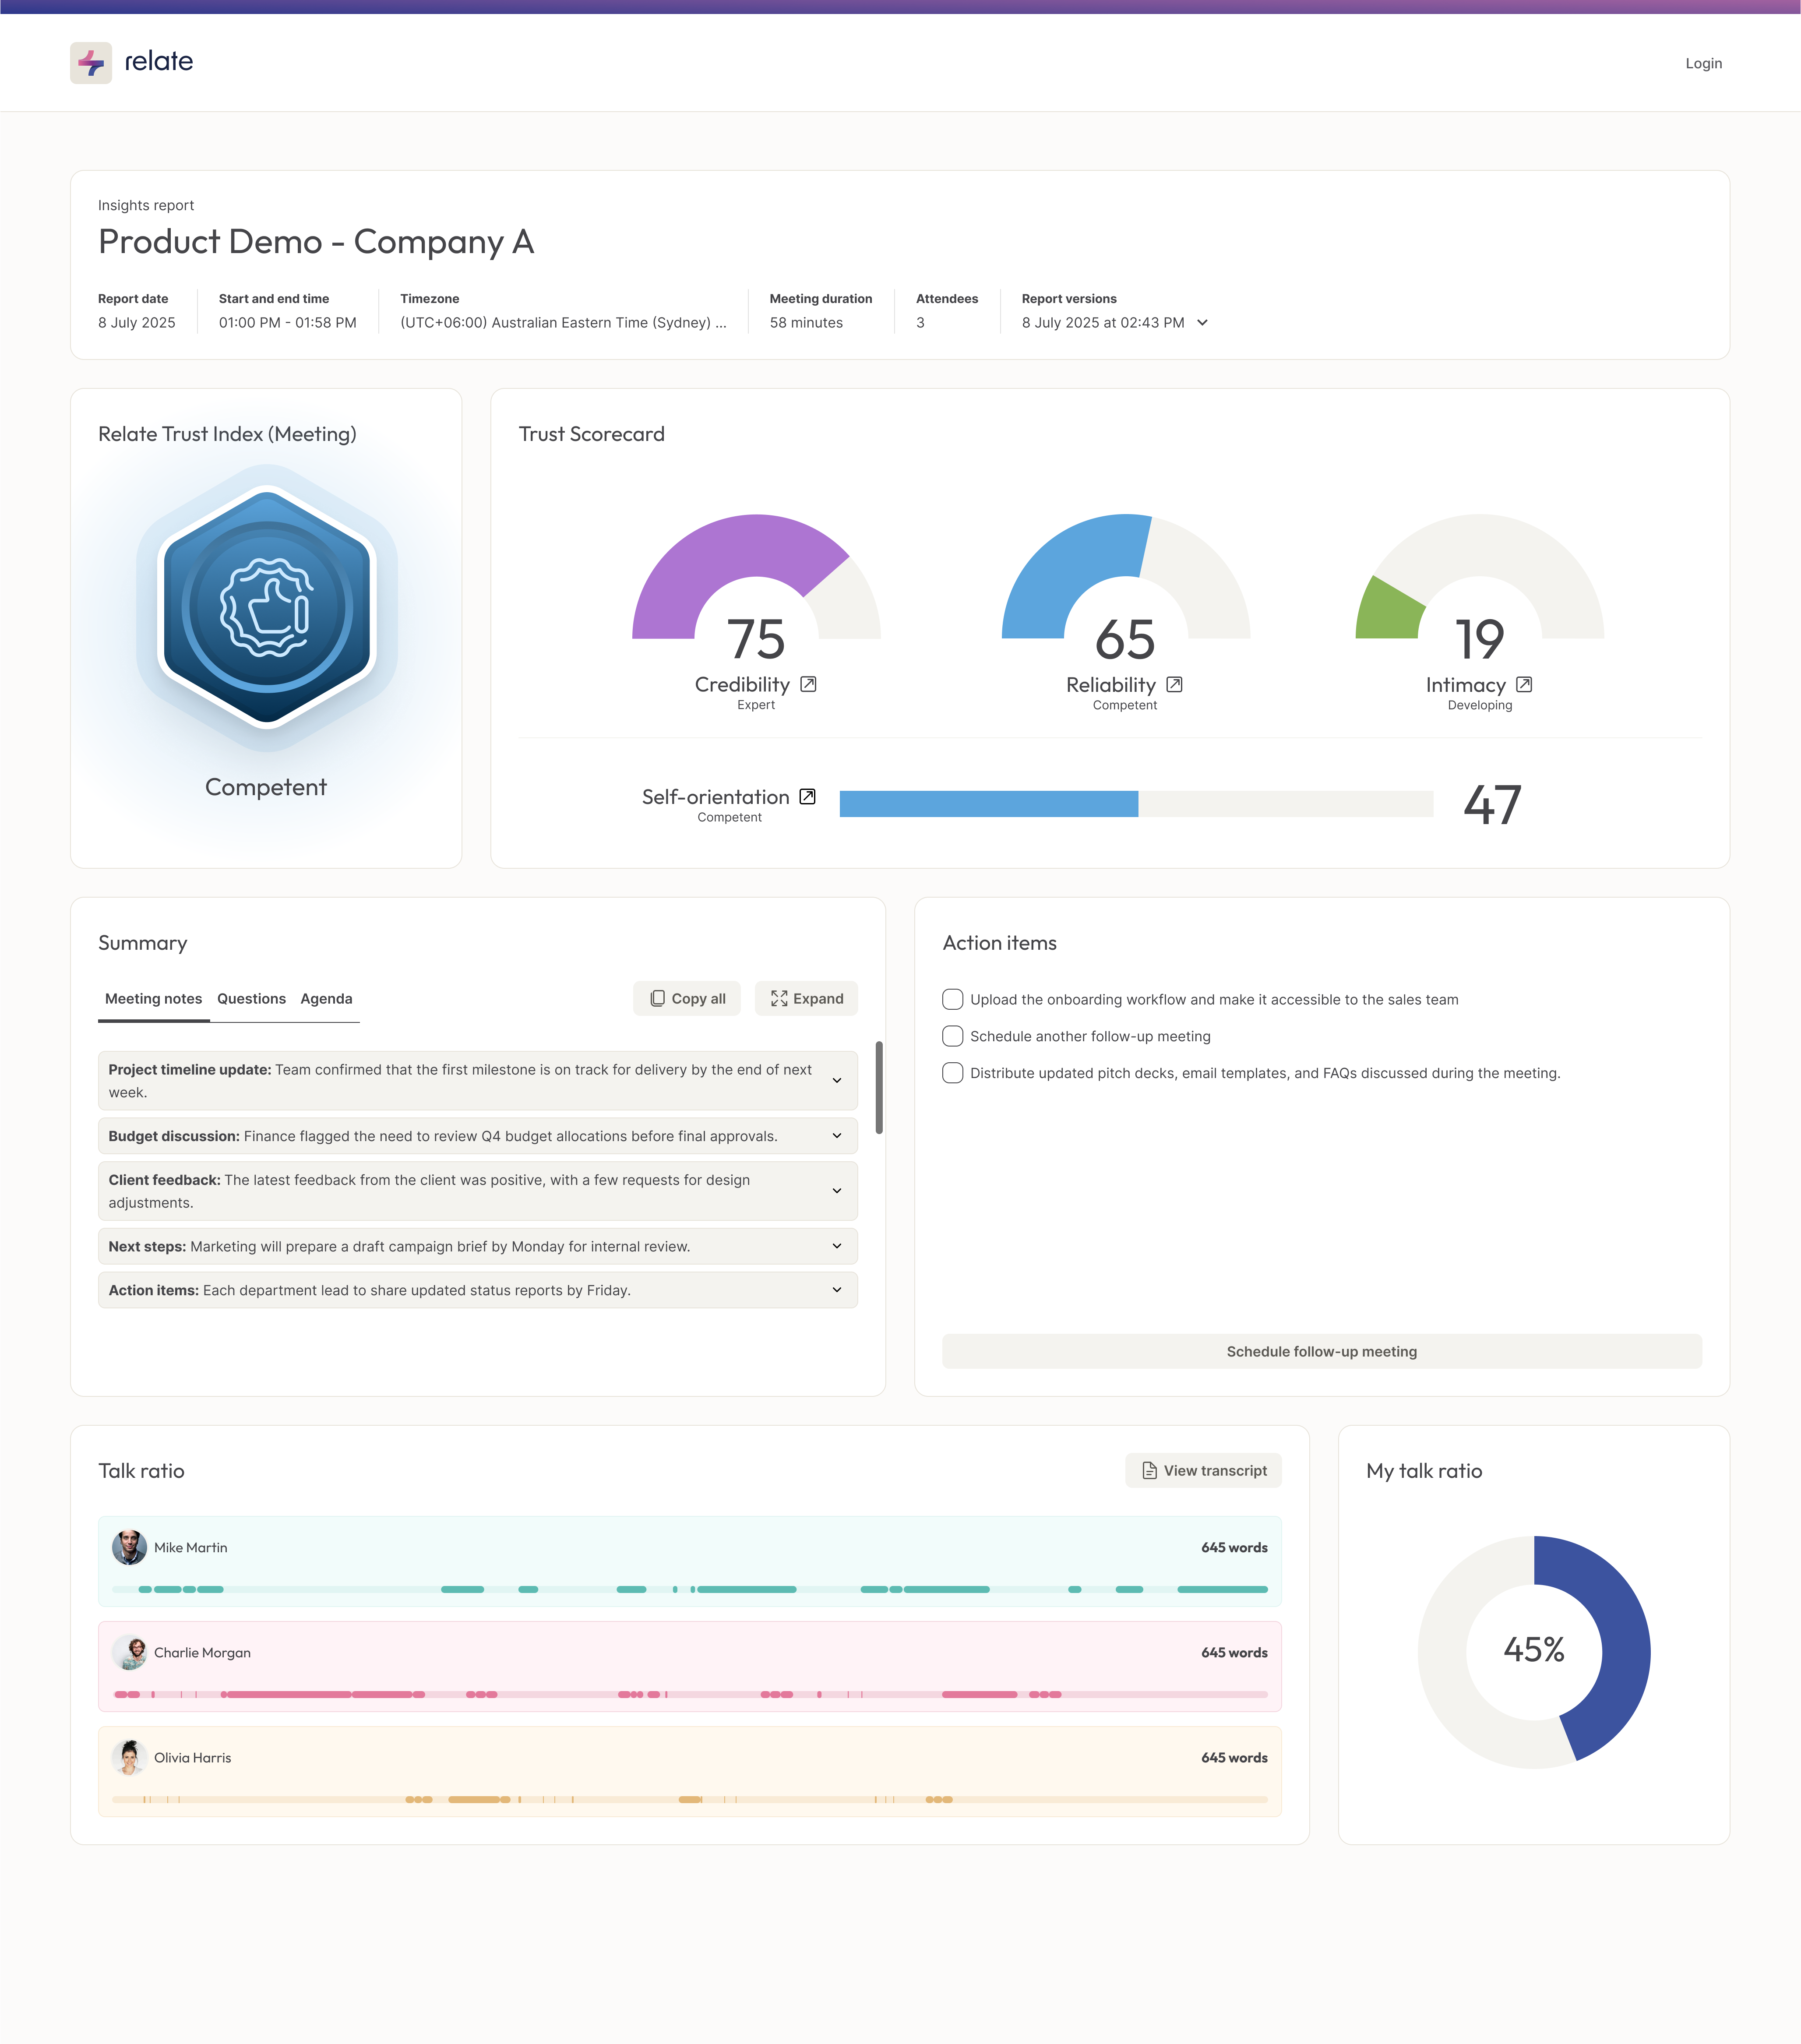Click Mike Martin's avatar
The height and width of the screenshot is (2044, 1801).
tap(129, 1547)
